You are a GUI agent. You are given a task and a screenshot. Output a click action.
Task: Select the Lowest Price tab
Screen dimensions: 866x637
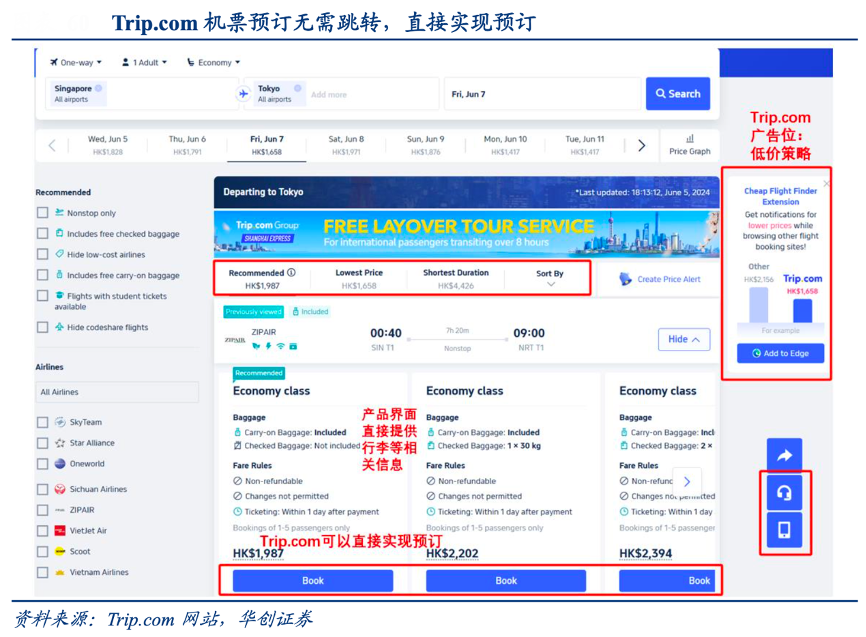[x=358, y=278]
